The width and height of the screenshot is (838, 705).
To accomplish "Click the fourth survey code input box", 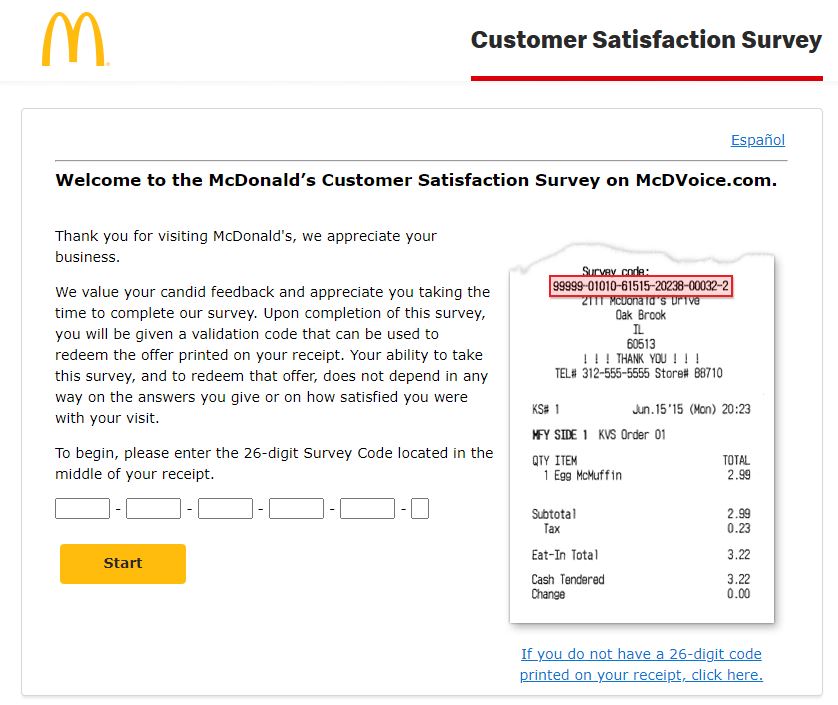I will pyautogui.click(x=296, y=508).
